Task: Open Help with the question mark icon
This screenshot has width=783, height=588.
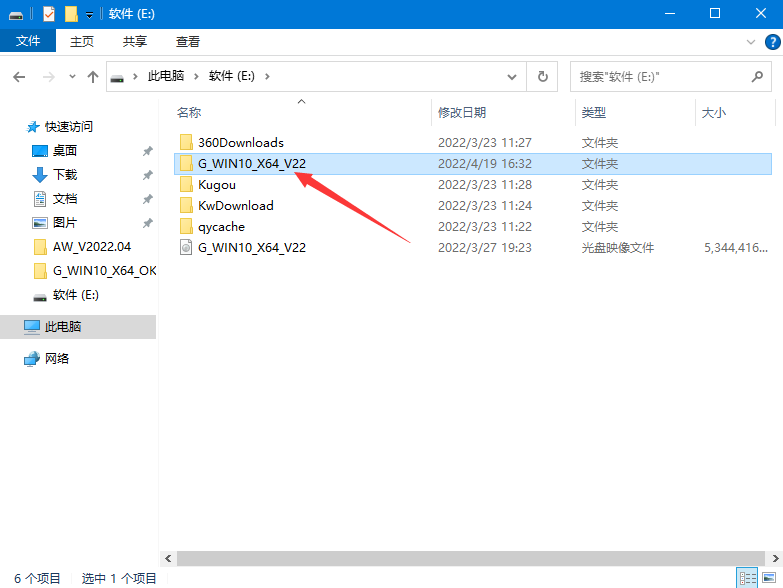Action: tap(773, 42)
